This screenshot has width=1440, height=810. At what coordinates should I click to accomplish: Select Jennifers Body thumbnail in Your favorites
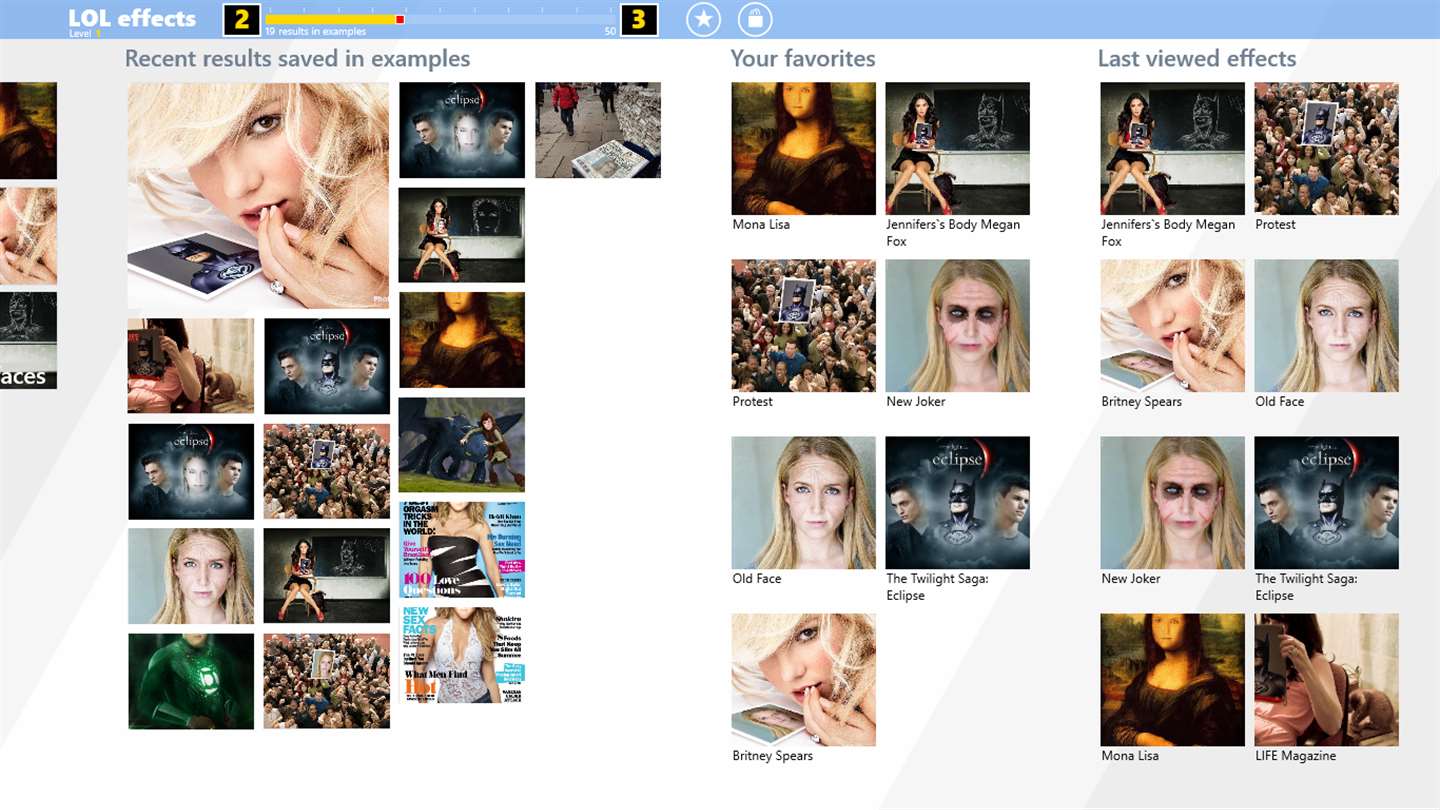point(958,148)
